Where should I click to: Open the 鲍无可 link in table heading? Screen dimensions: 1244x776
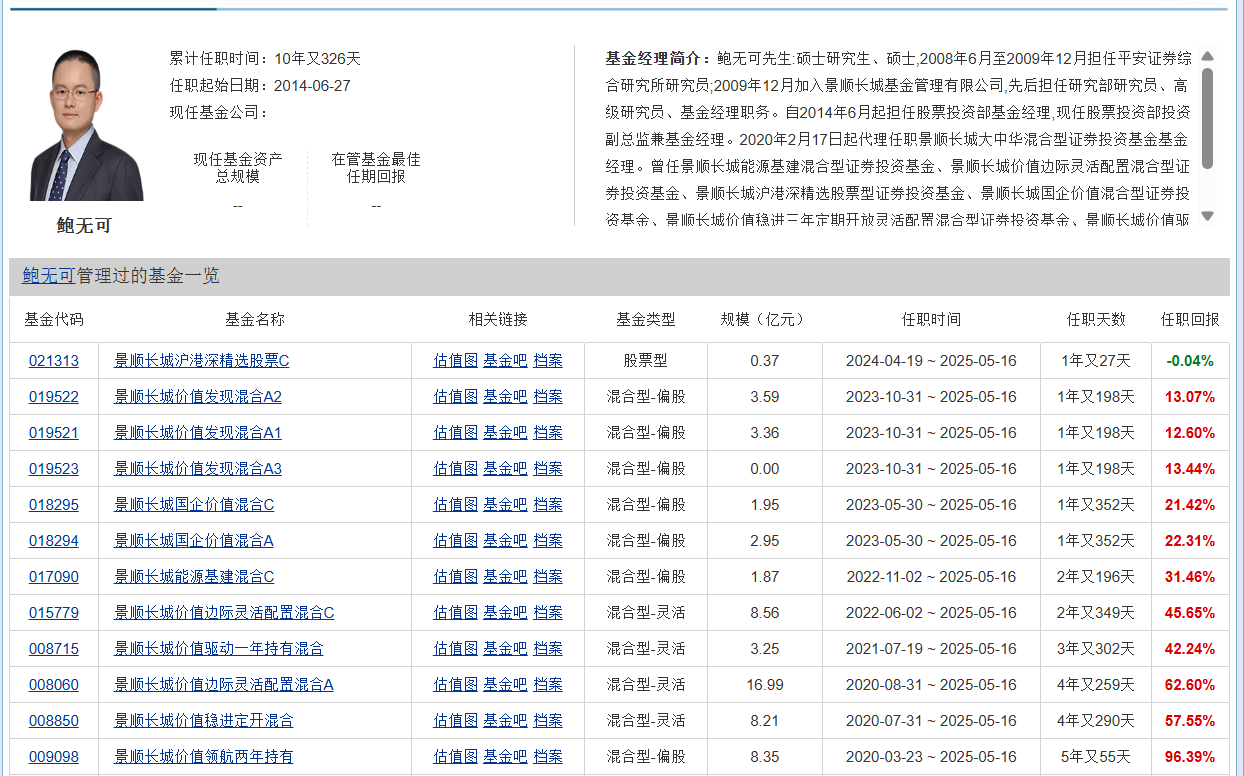[48, 276]
